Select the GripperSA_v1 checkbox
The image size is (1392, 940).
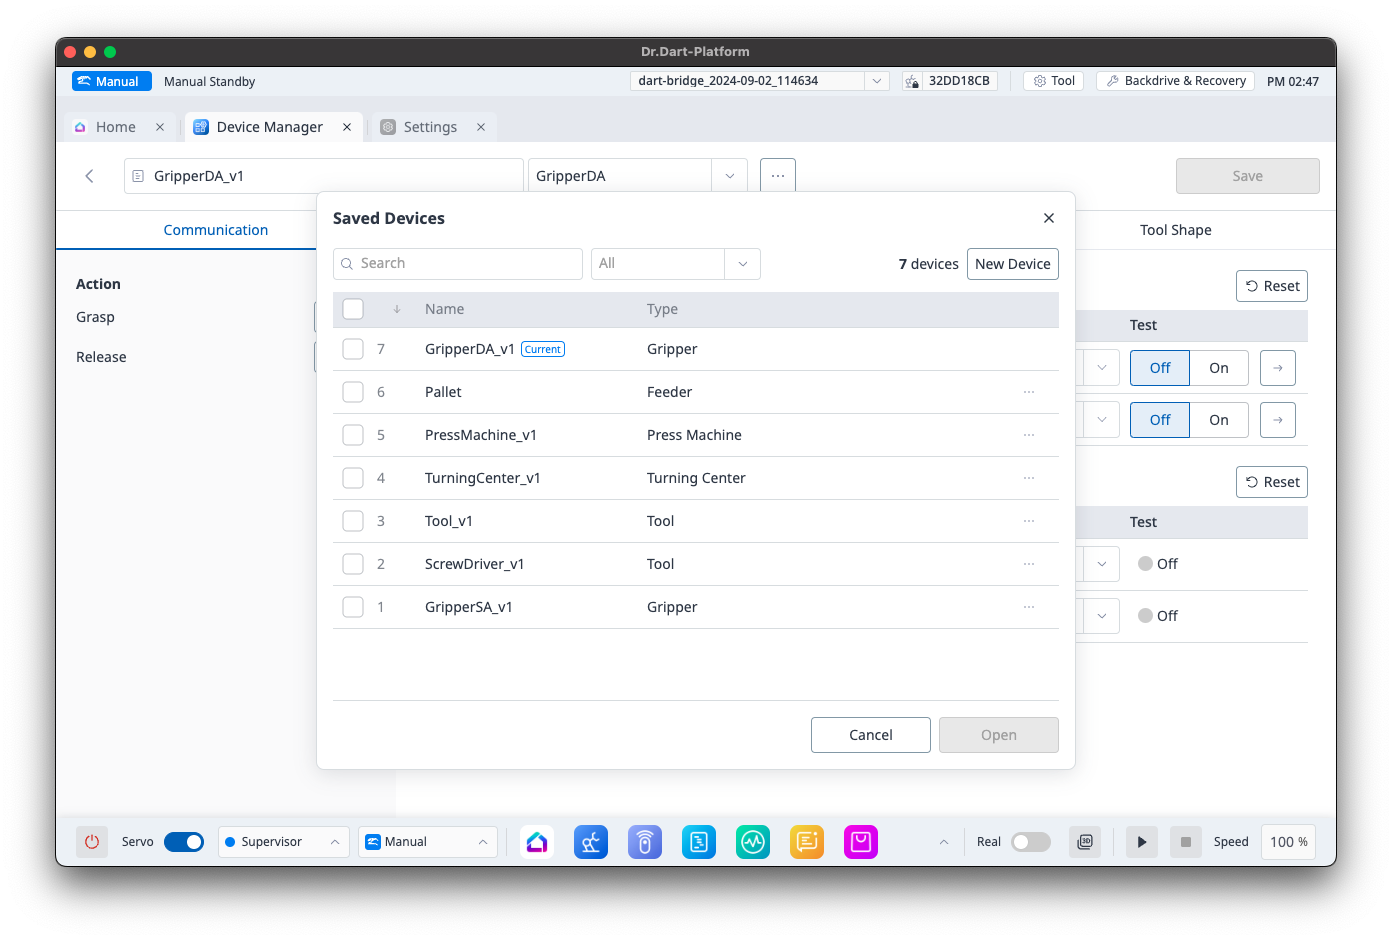click(353, 607)
